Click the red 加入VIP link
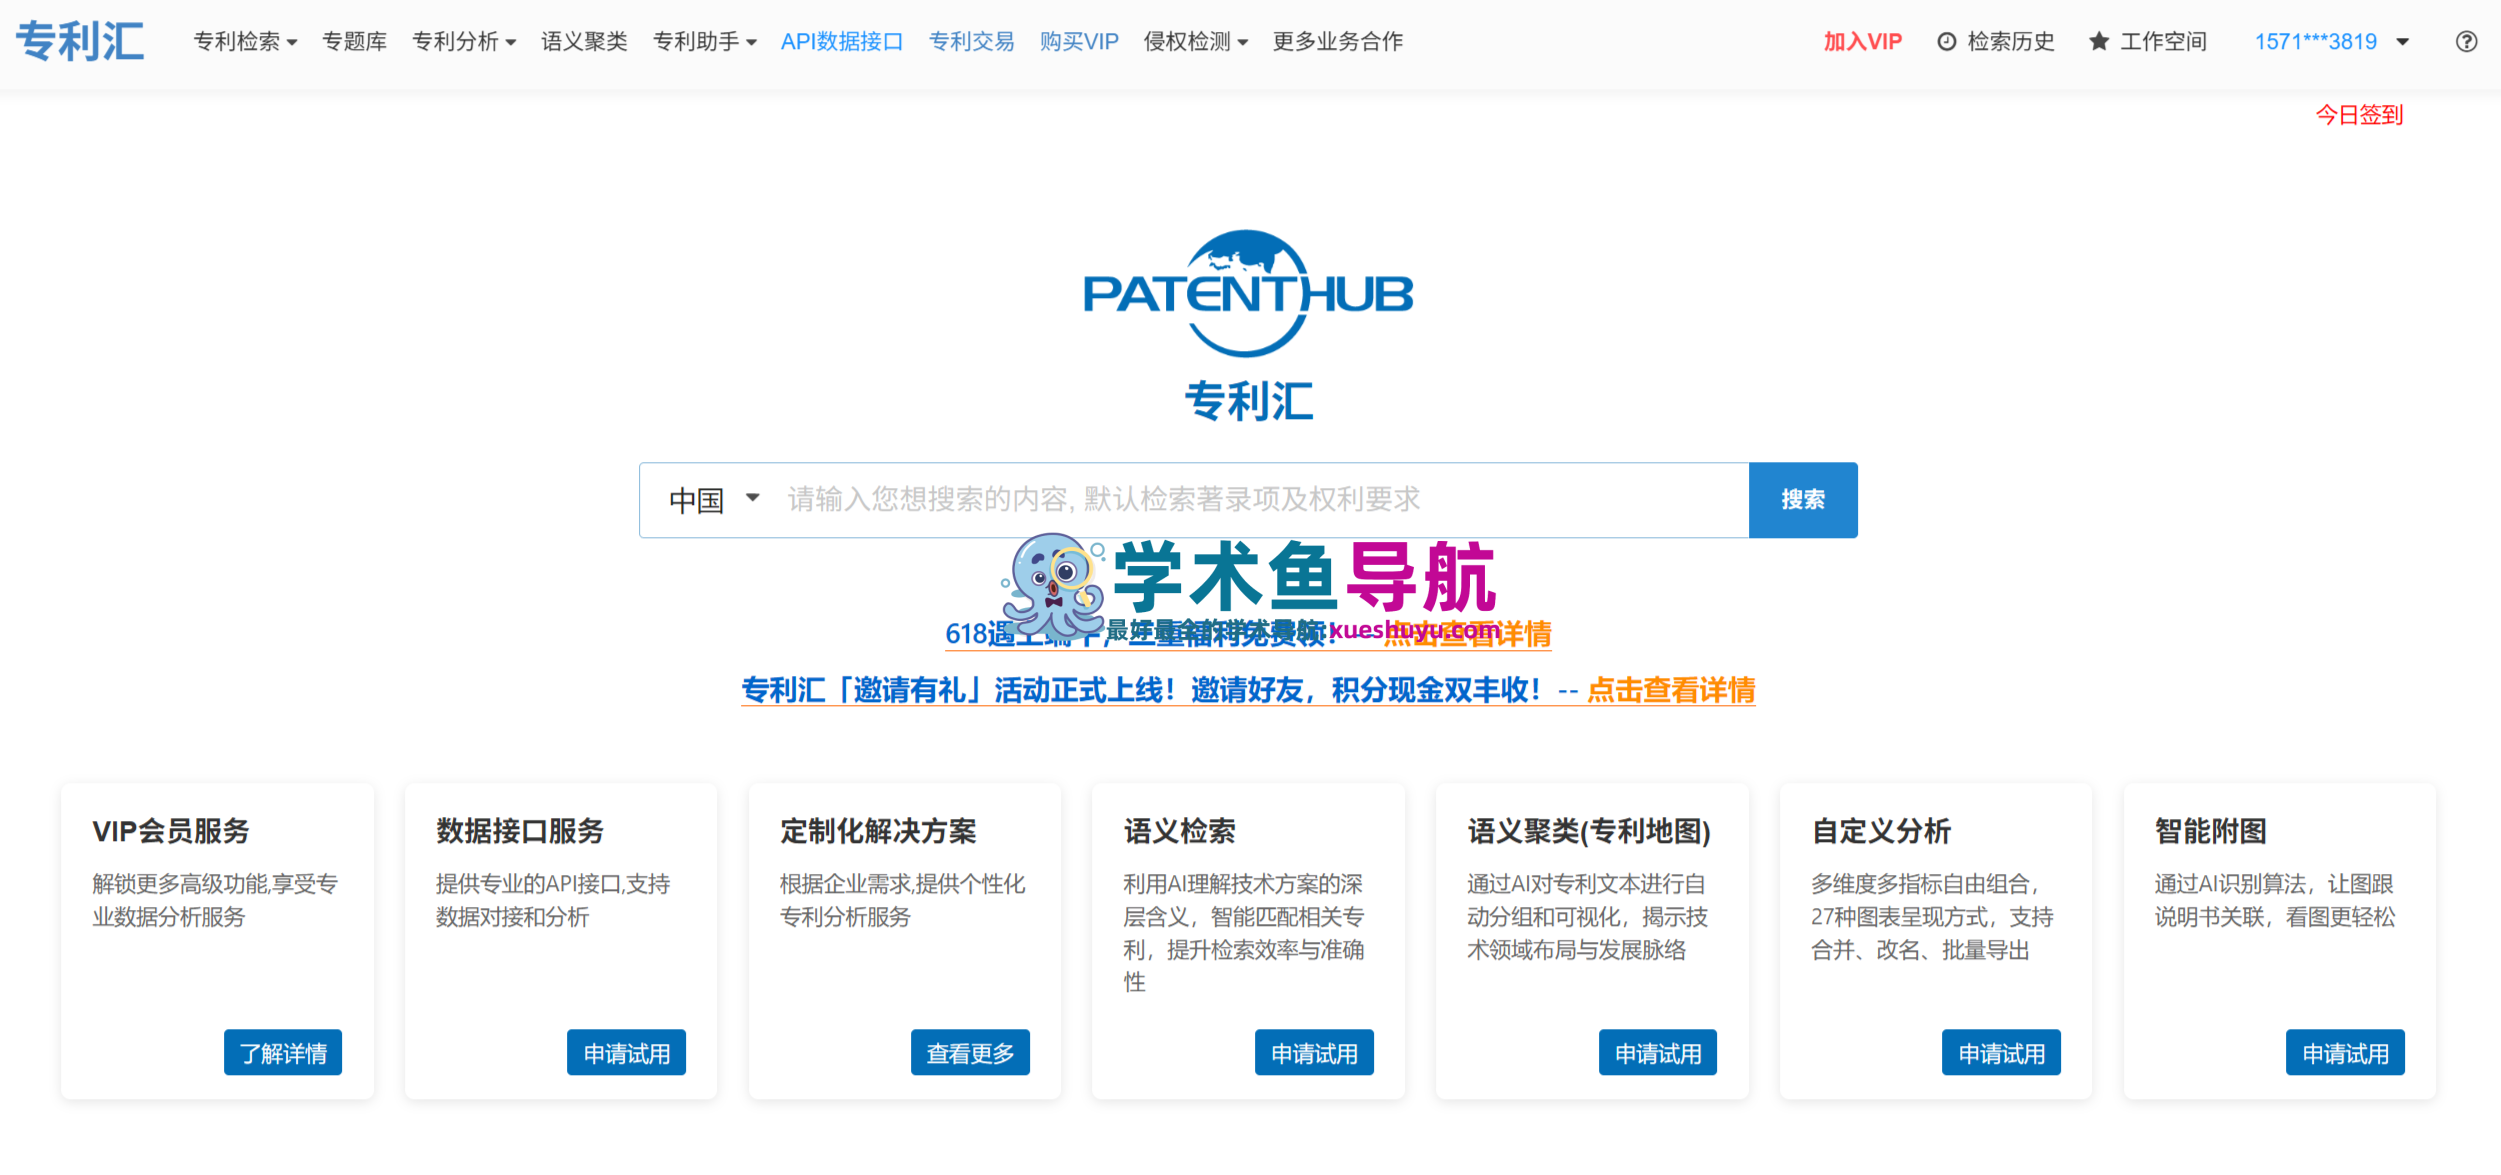Image resolution: width=2501 pixels, height=1175 pixels. pyautogui.click(x=1862, y=42)
